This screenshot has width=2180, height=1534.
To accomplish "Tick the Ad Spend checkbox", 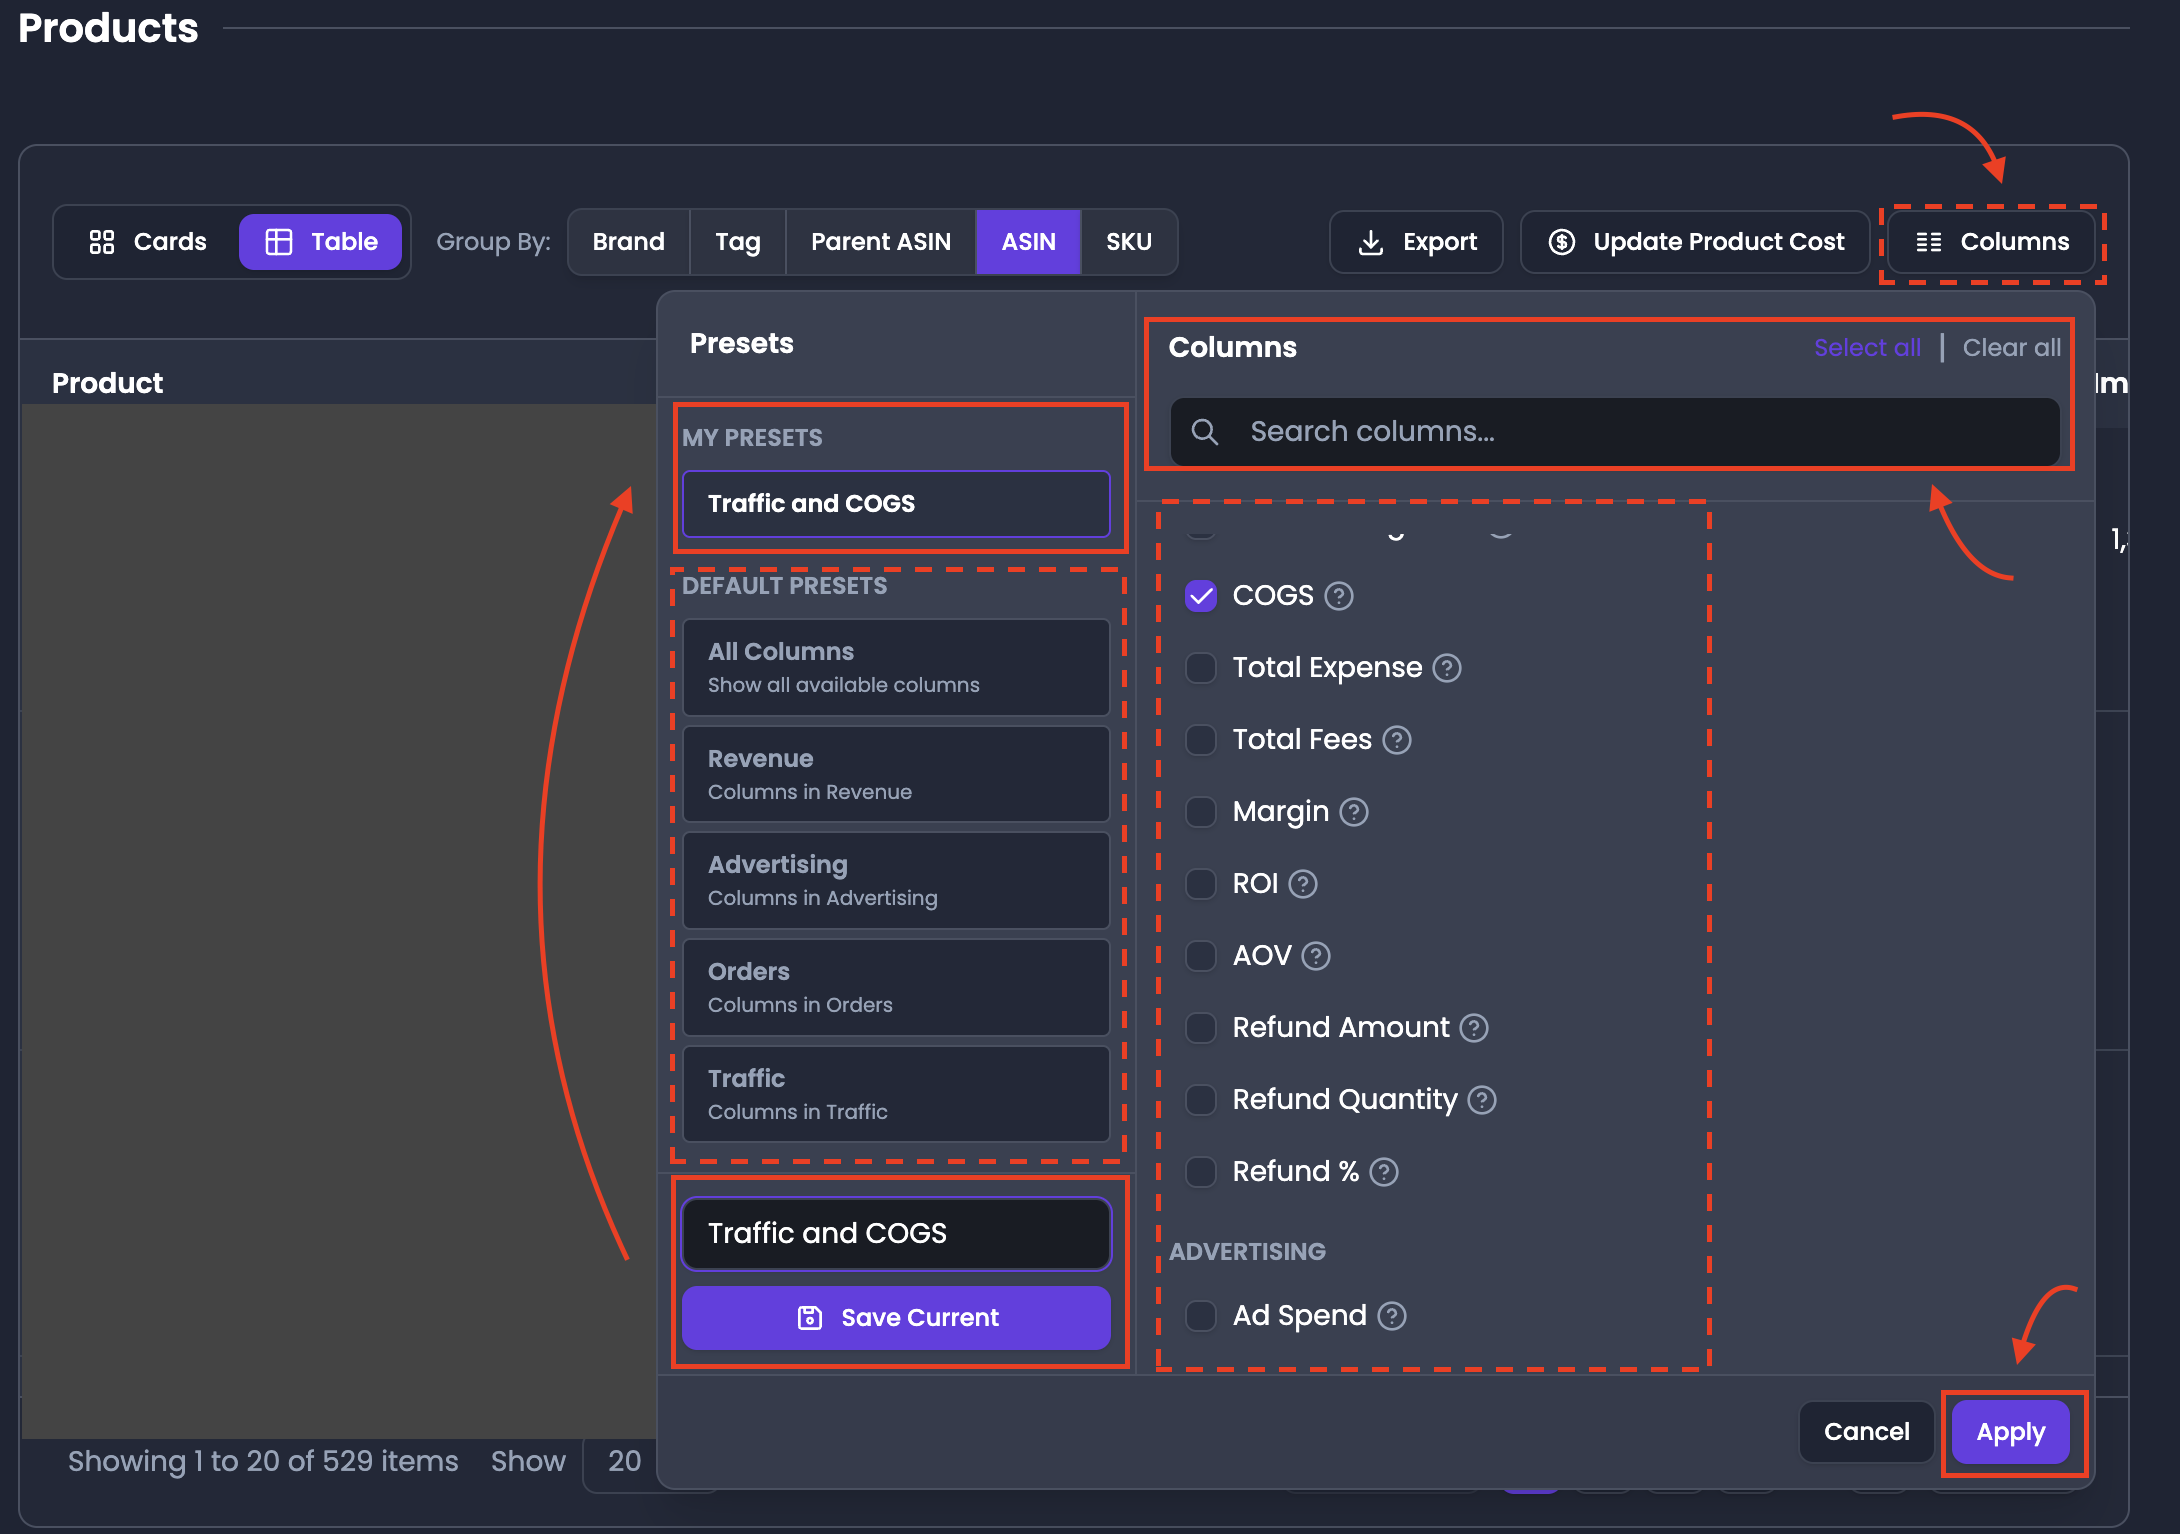I will tap(1201, 1316).
